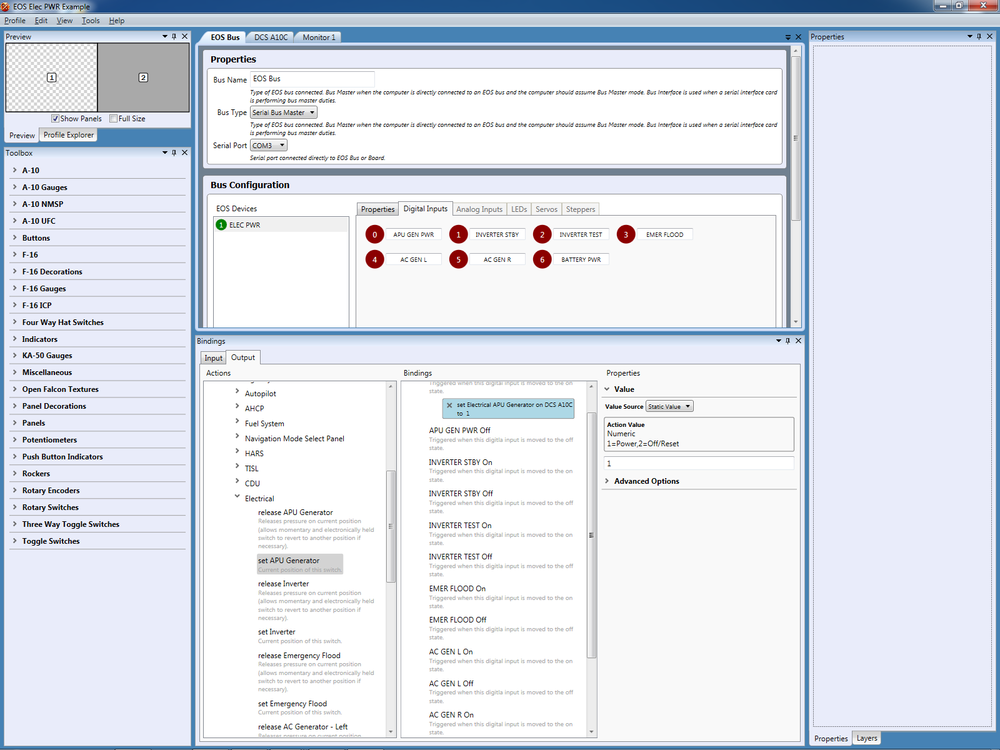Switch to the Monitor 1 tab
1000x750 pixels.
(318, 37)
